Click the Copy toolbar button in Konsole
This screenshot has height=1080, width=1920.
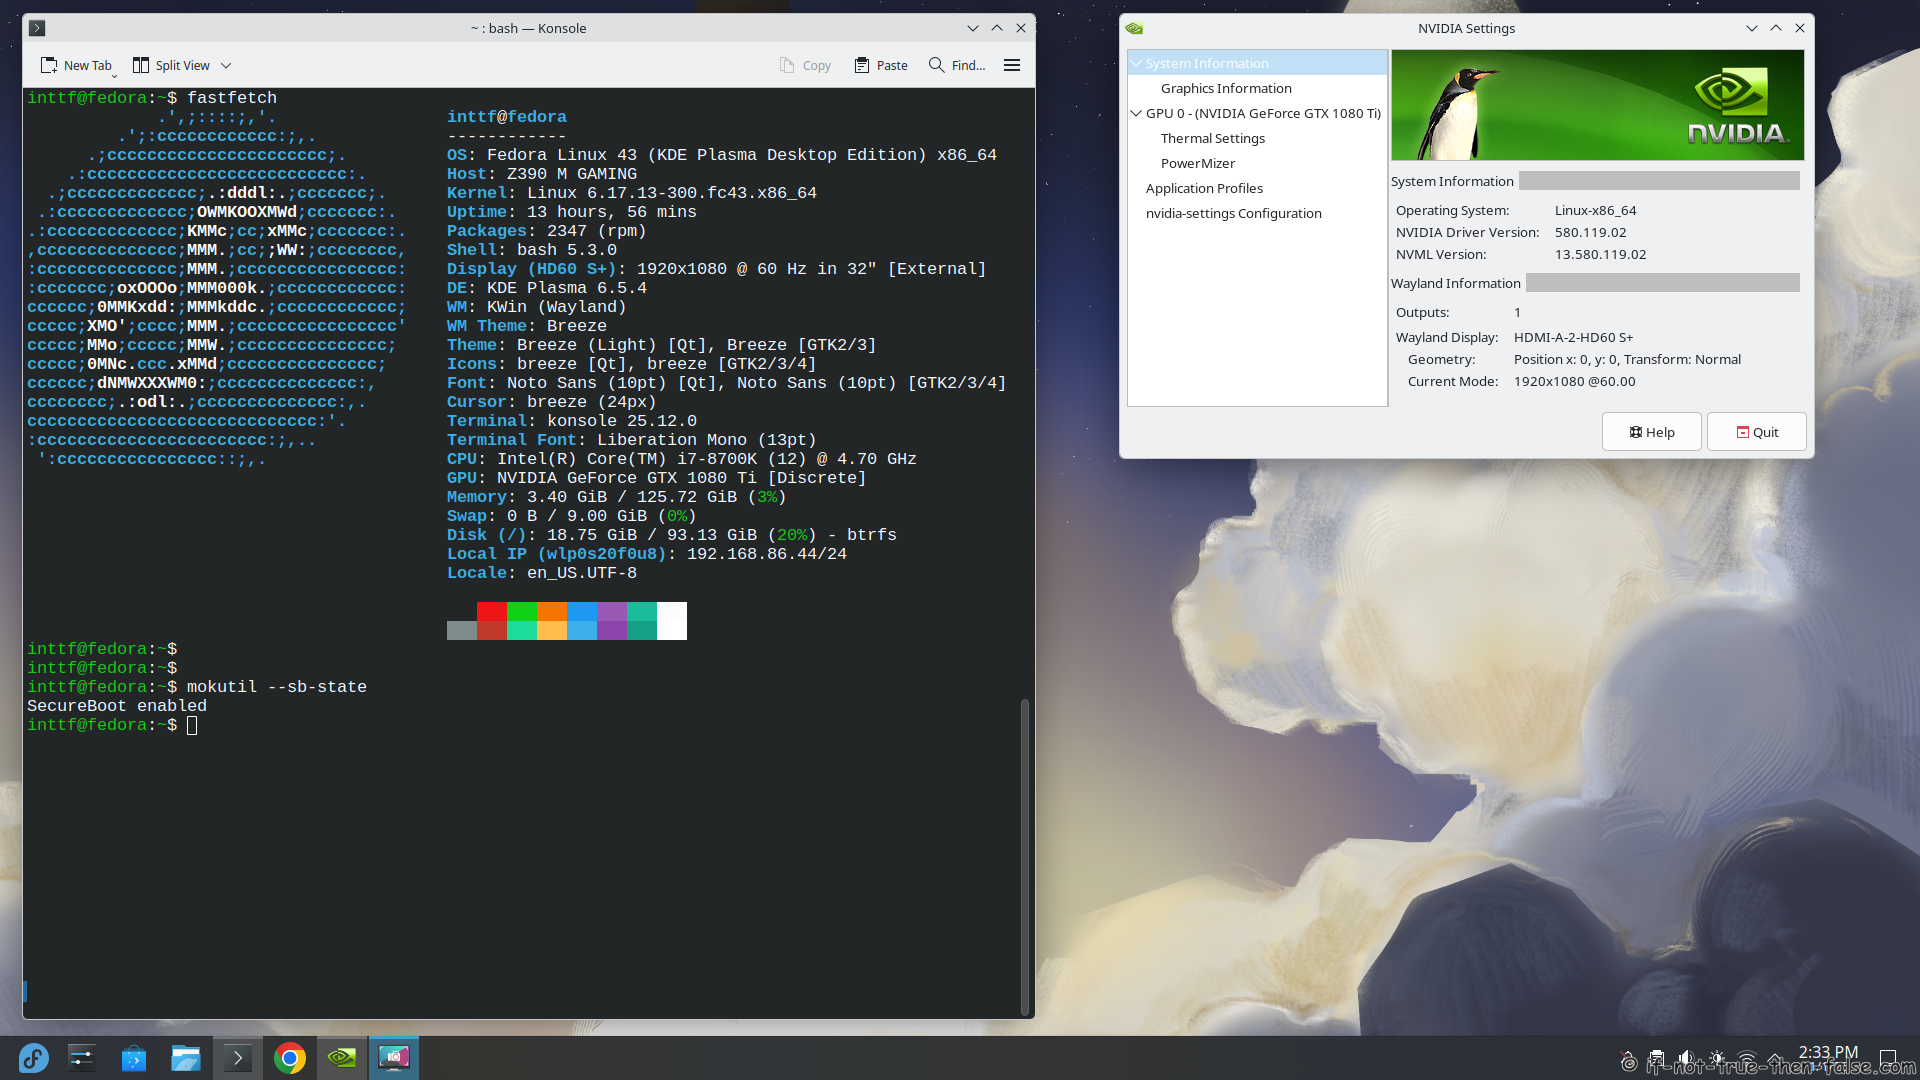pos(805,65)
